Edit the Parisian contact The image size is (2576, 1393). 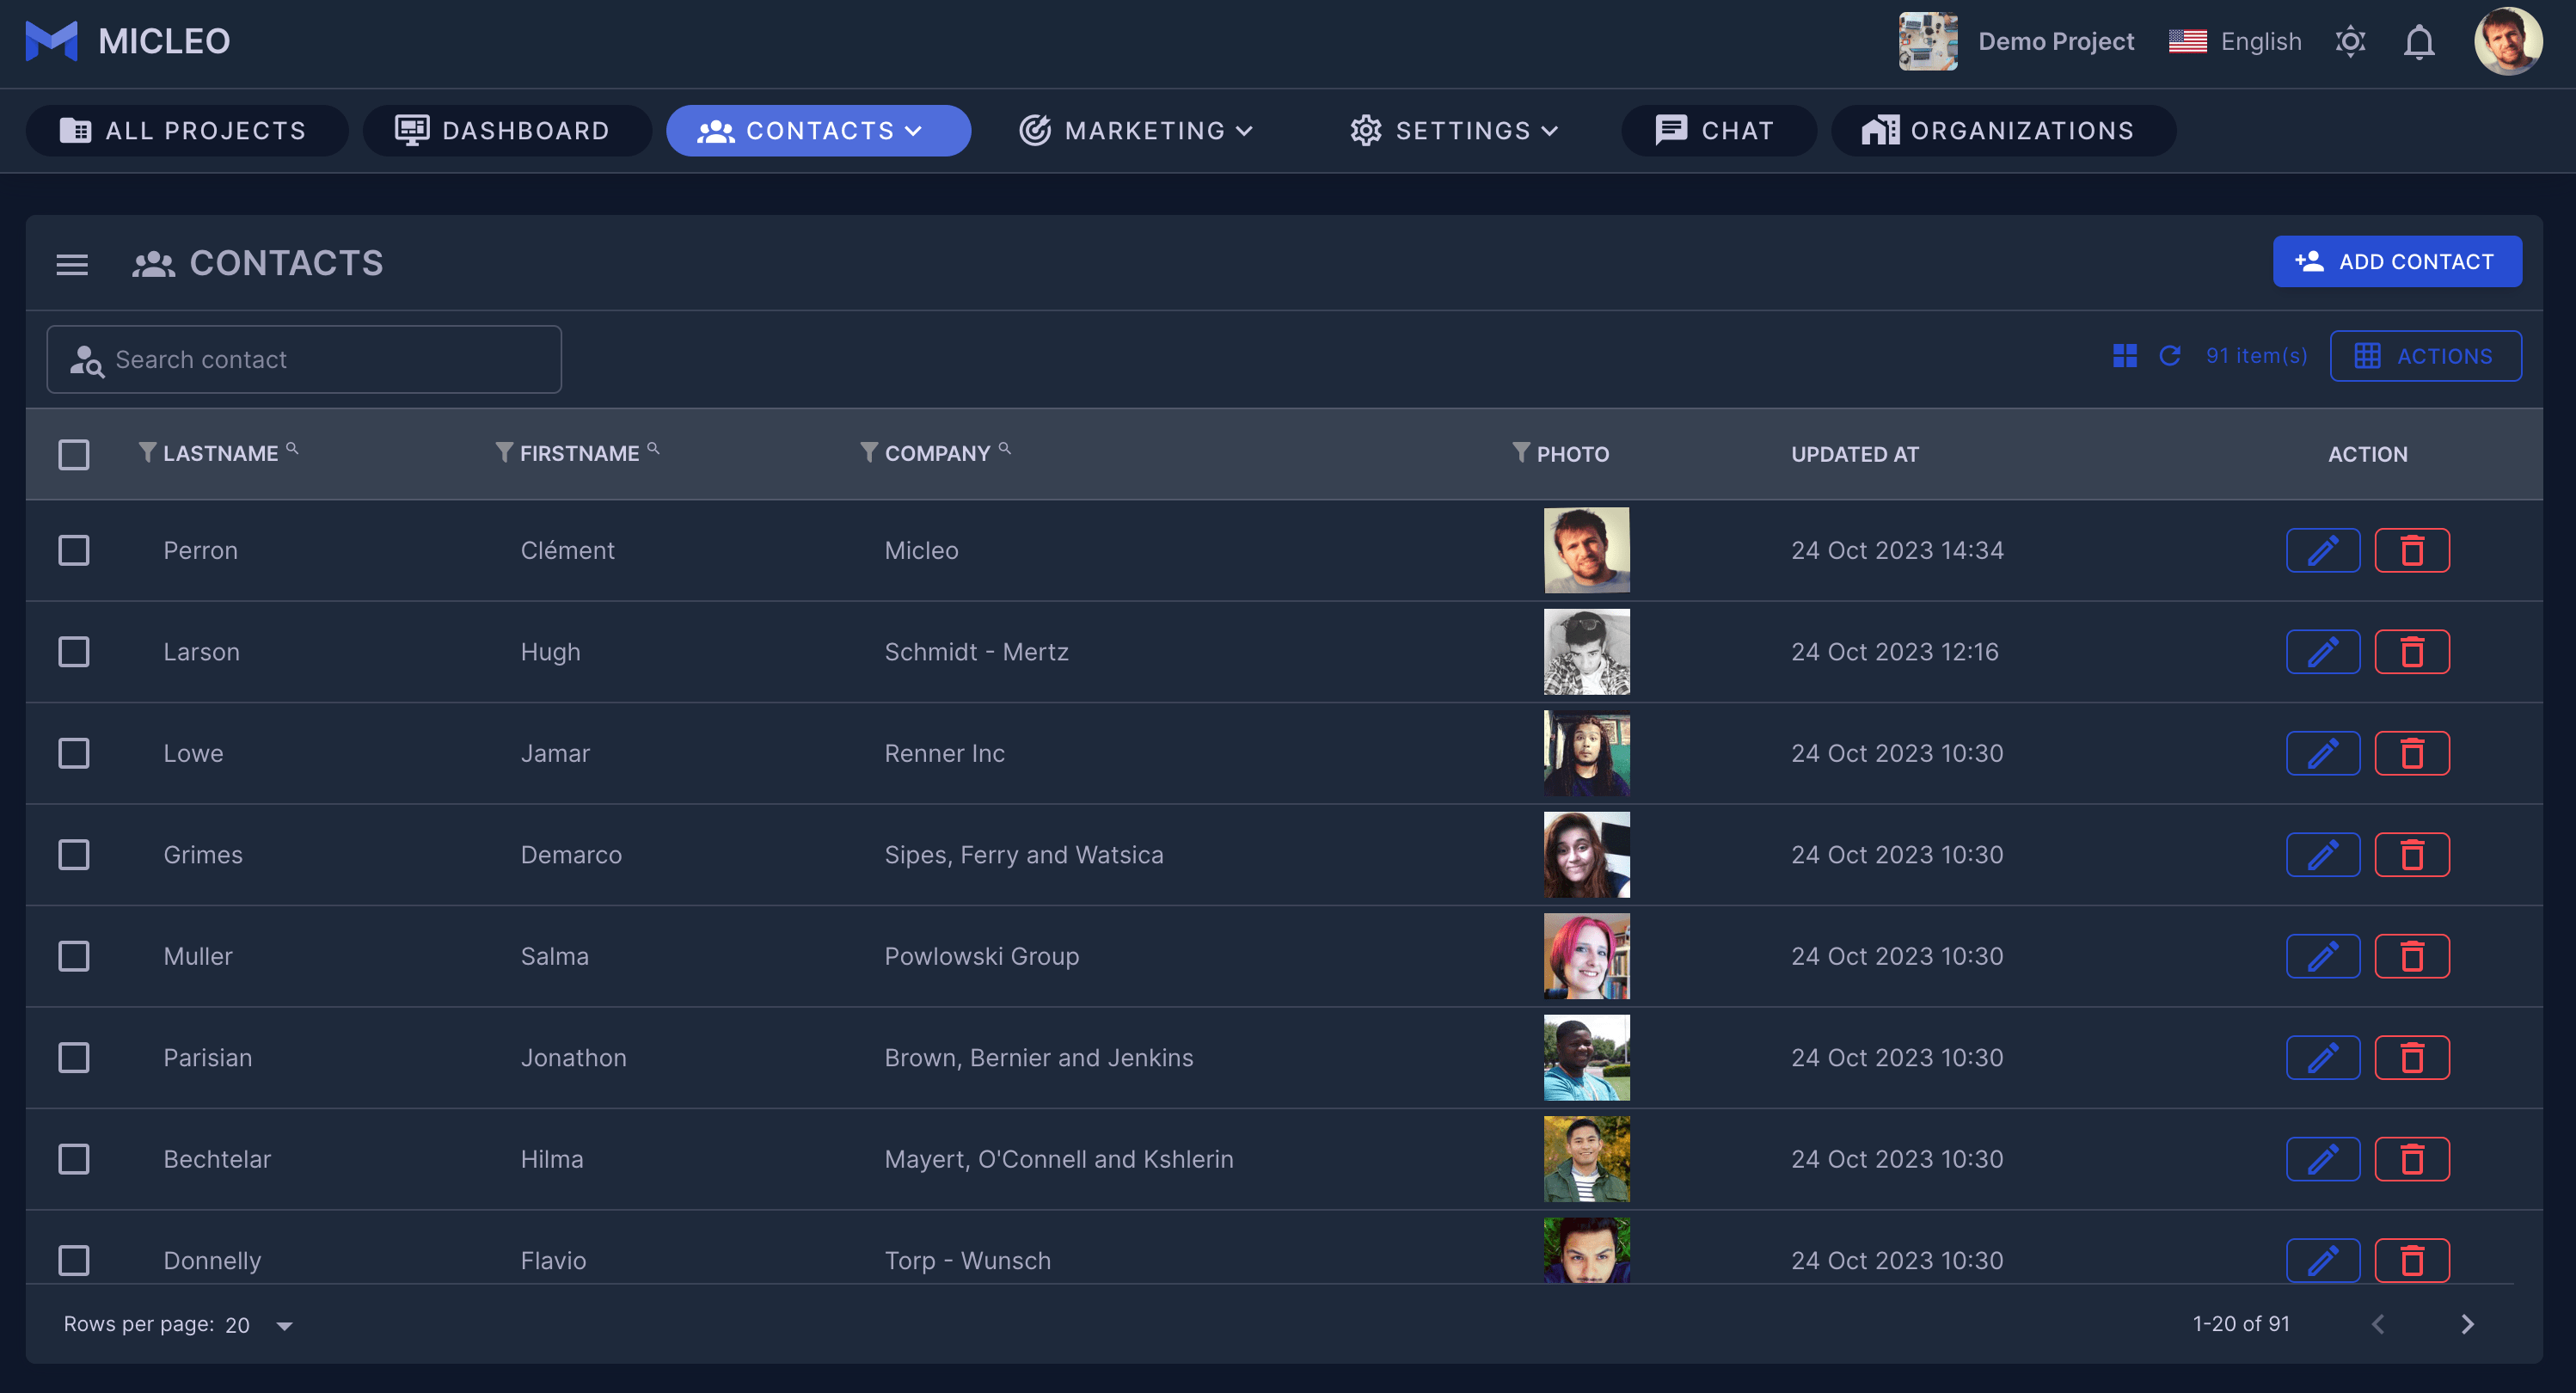(2323, 1058)
